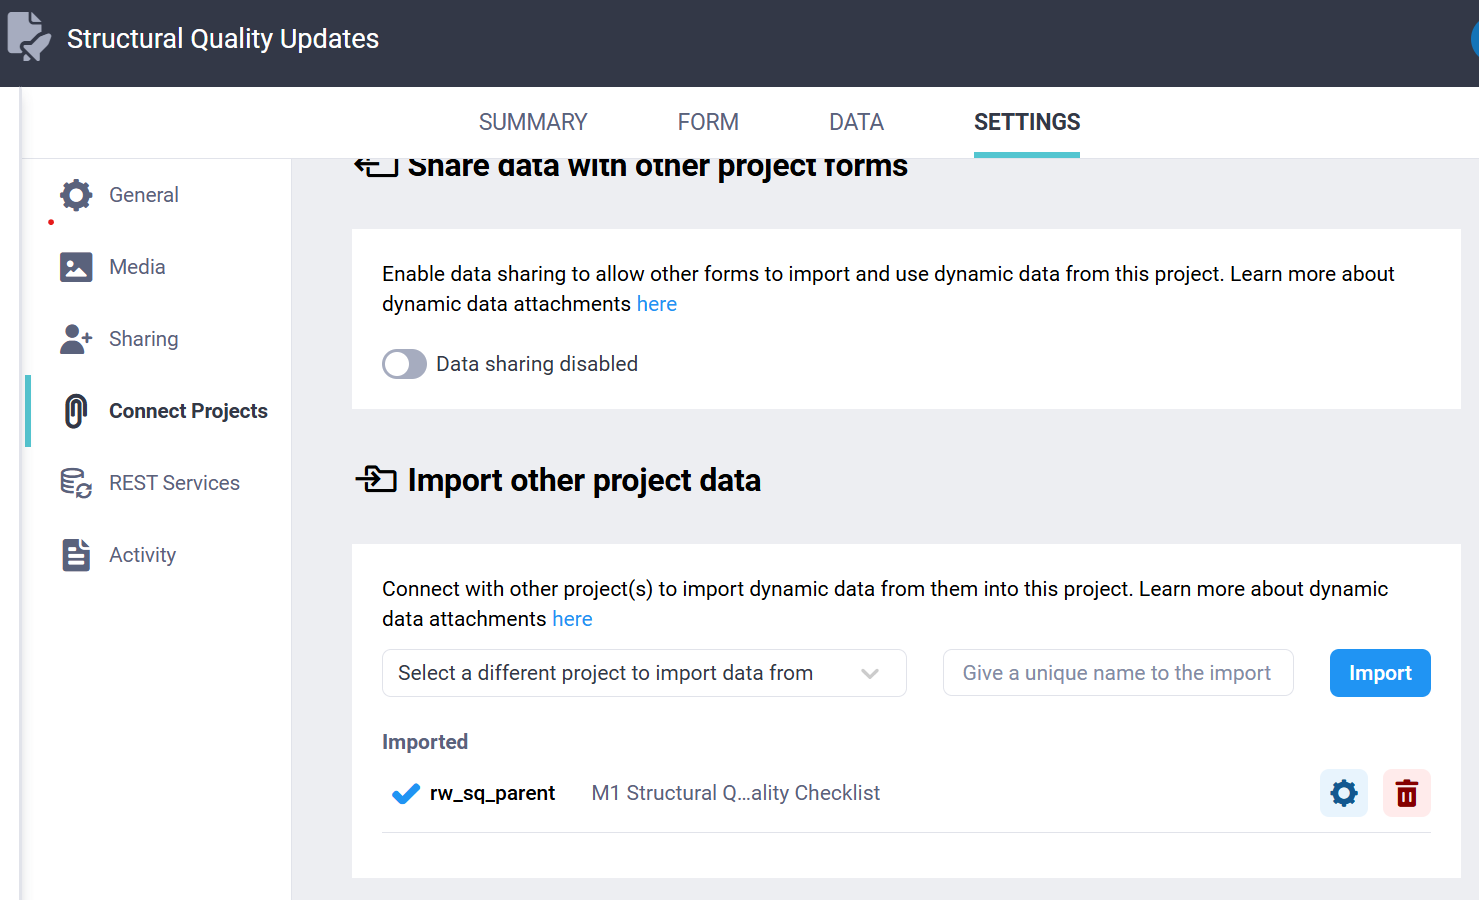Open the DATA tab

point(856,122)
